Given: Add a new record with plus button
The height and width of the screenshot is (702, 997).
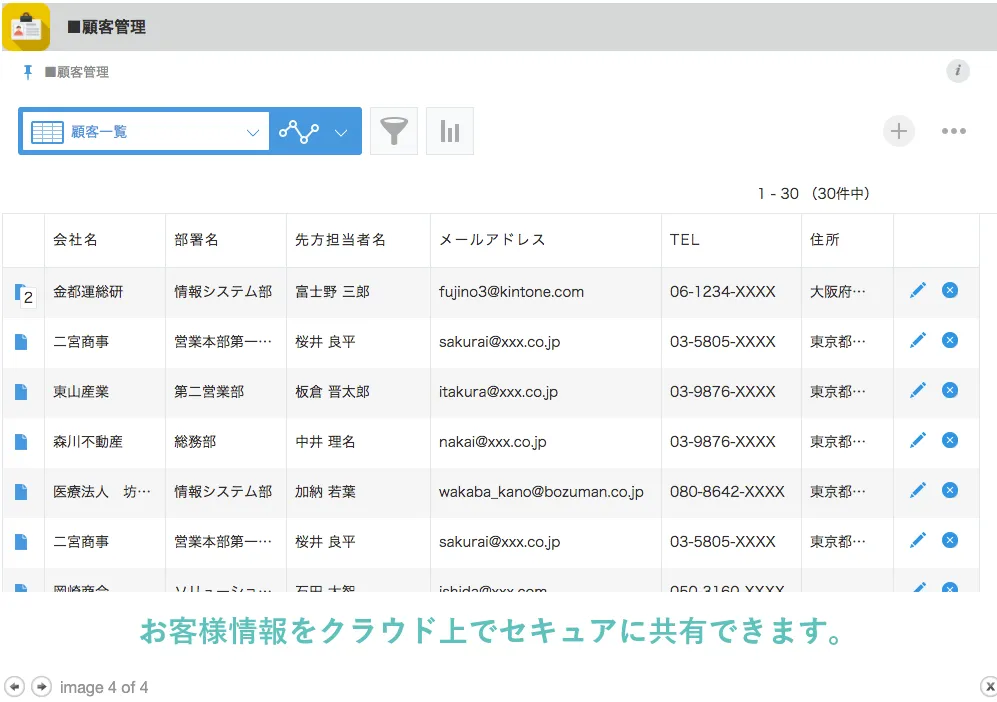Looking at the screenshot, I should [898, 131].
